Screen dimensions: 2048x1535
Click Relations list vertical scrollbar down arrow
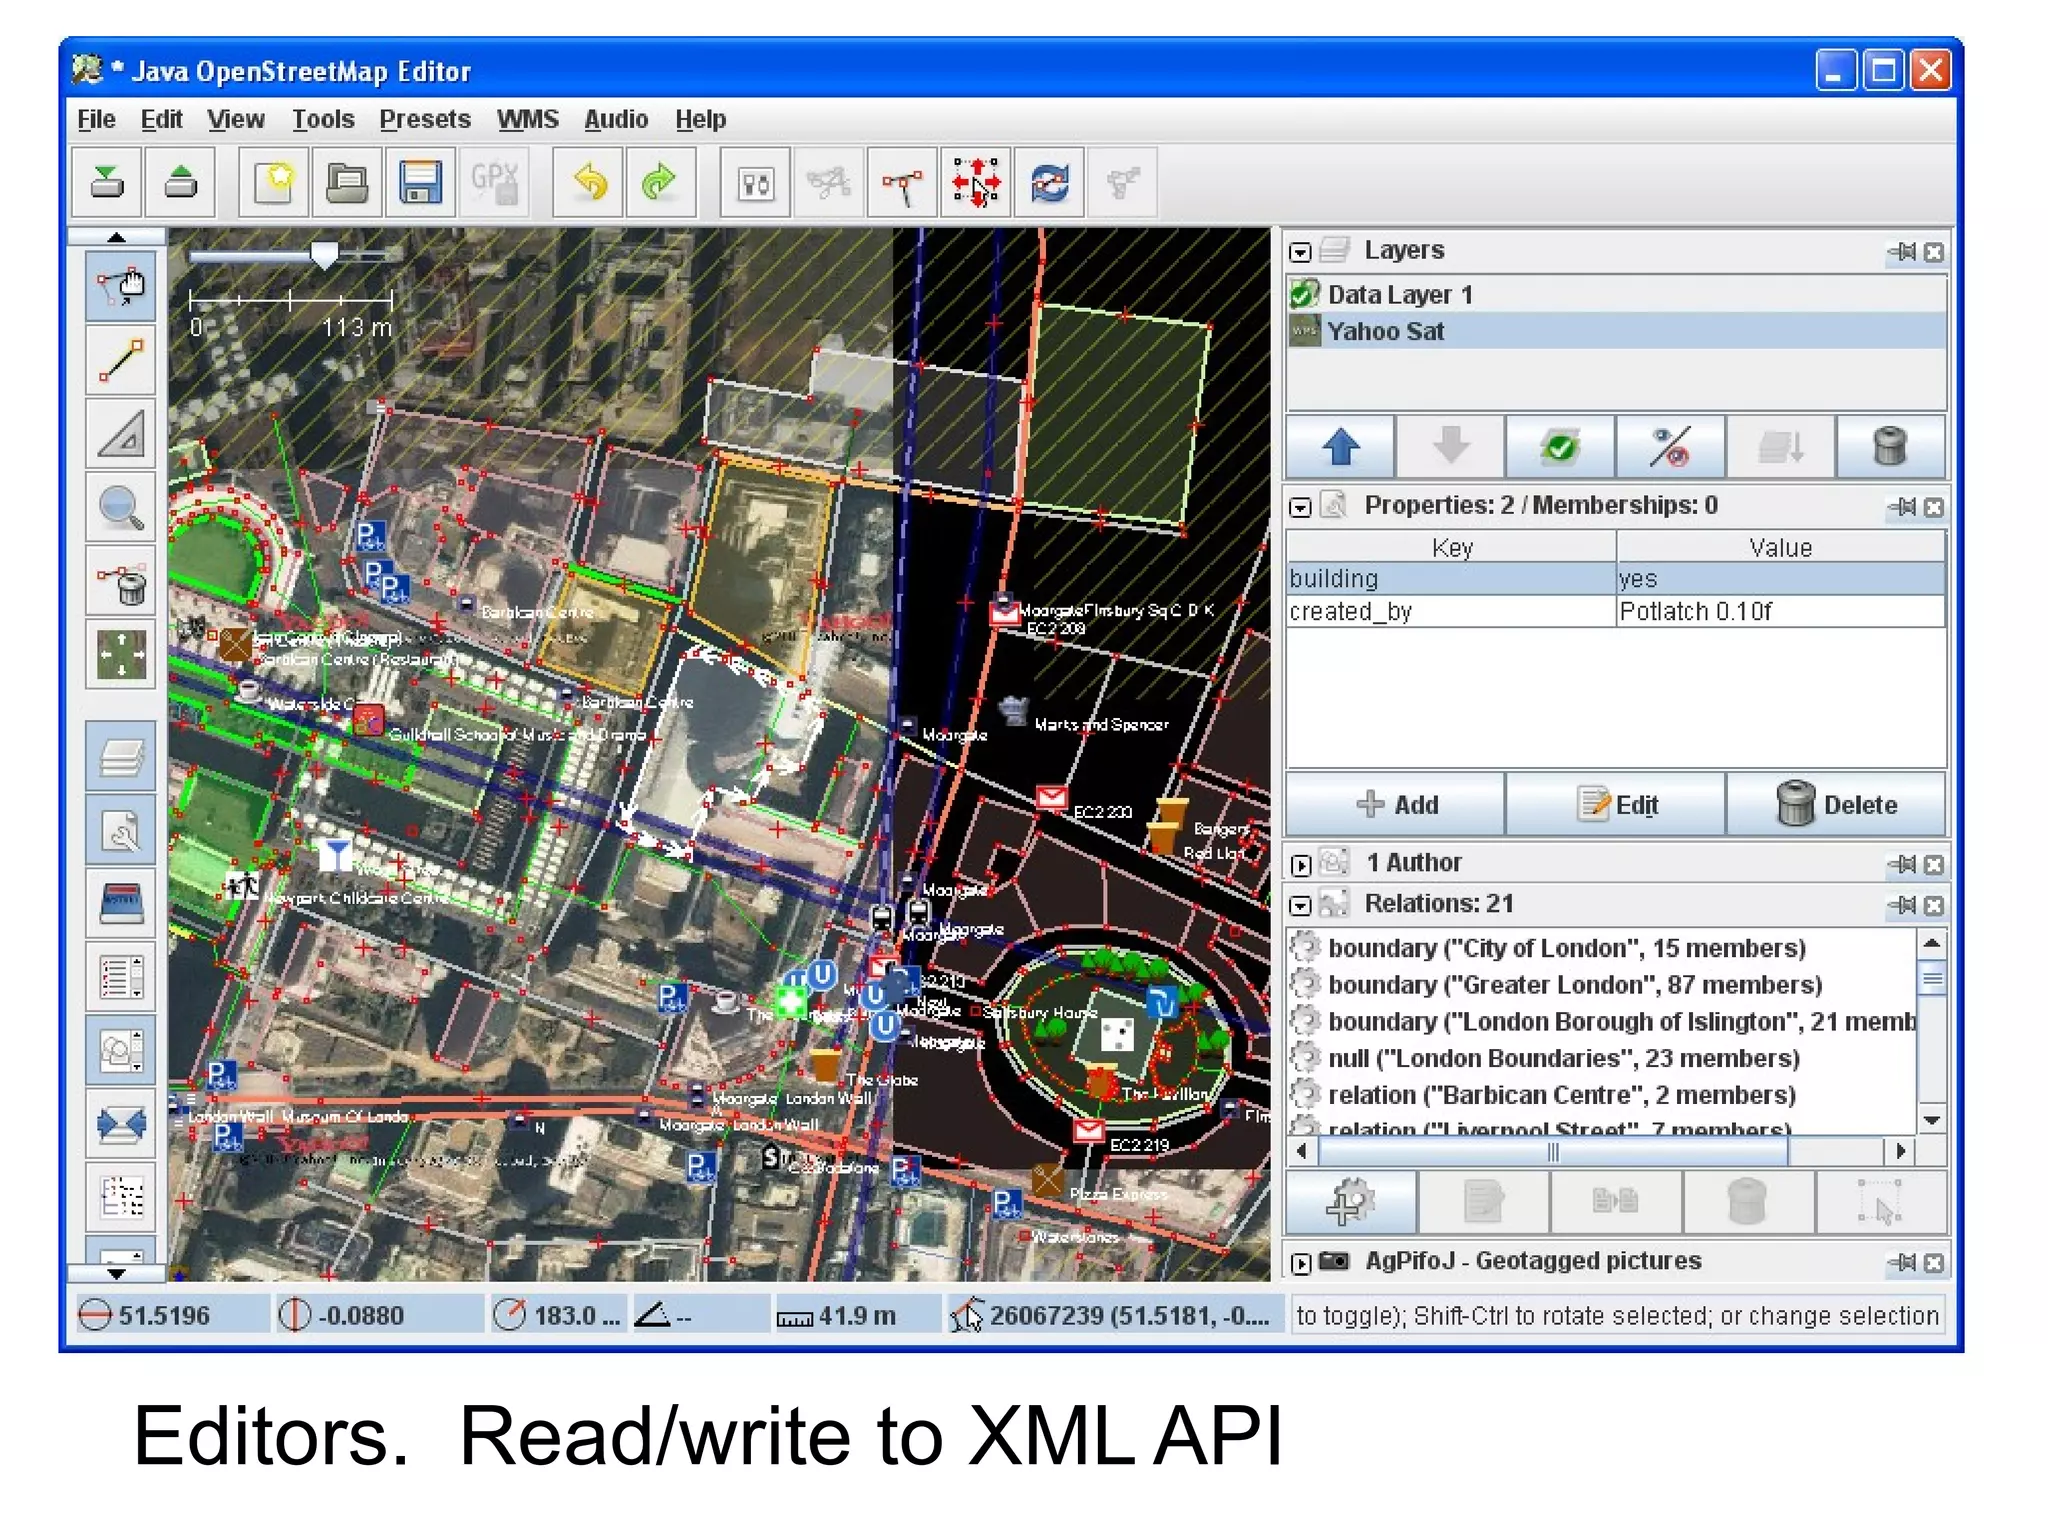tap(1932, 1120)
